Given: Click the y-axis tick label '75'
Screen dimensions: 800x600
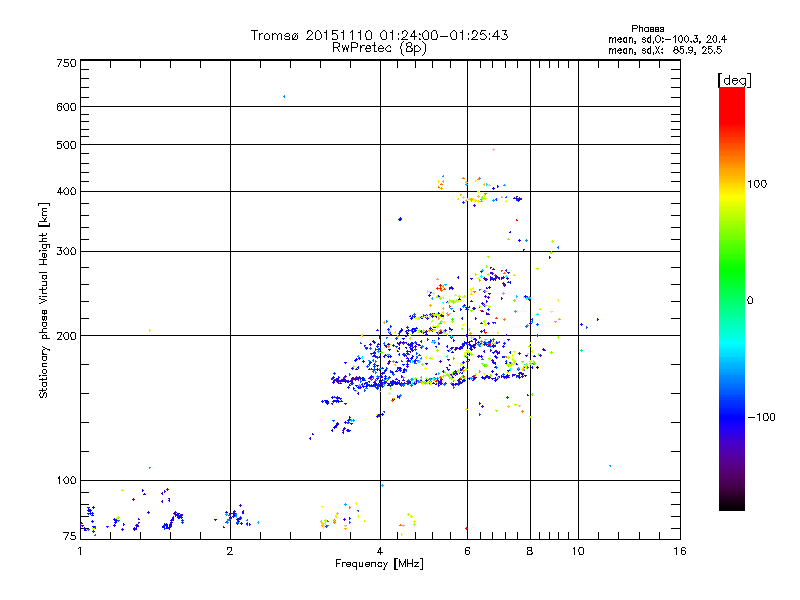Looking at the screenshot, I should (70, 536).
